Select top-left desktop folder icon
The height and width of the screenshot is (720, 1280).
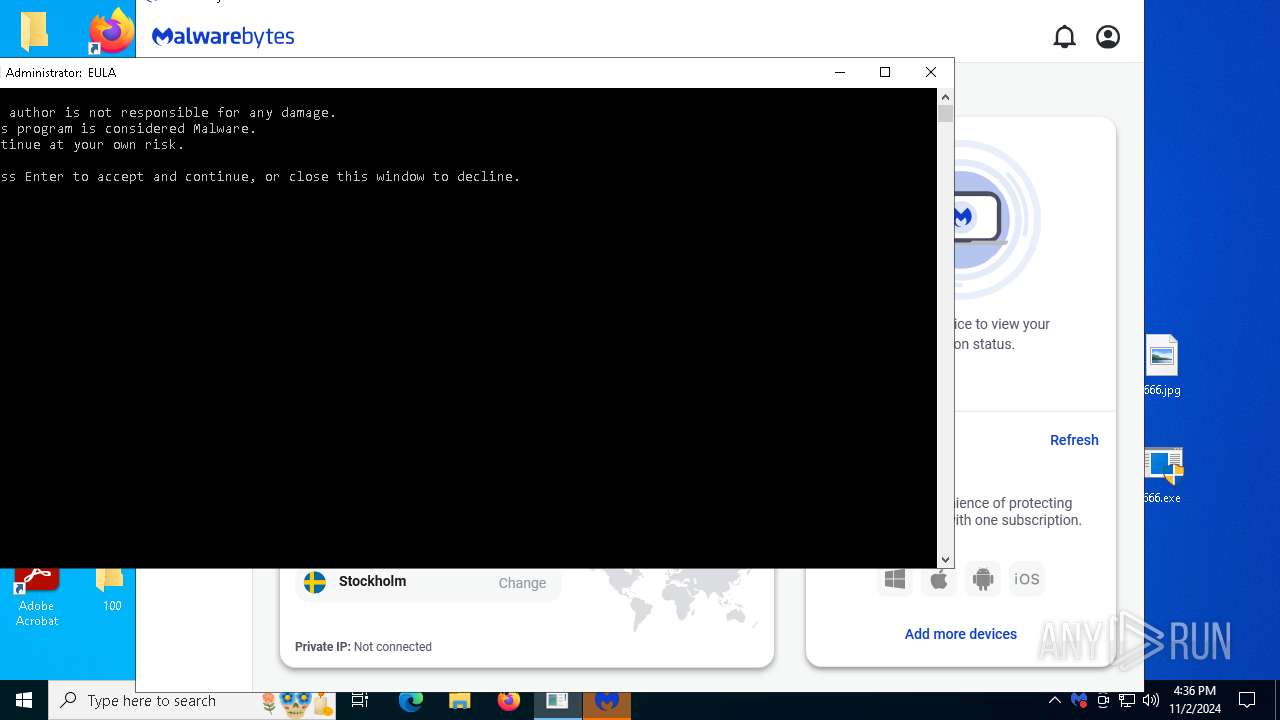35,30
